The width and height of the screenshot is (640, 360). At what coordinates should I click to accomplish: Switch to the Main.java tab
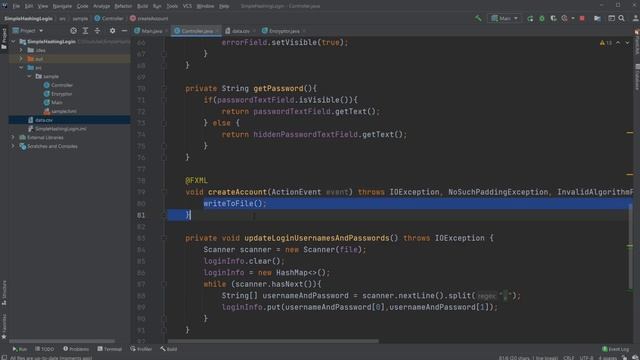pyautogui.click(x=149, y=31)
